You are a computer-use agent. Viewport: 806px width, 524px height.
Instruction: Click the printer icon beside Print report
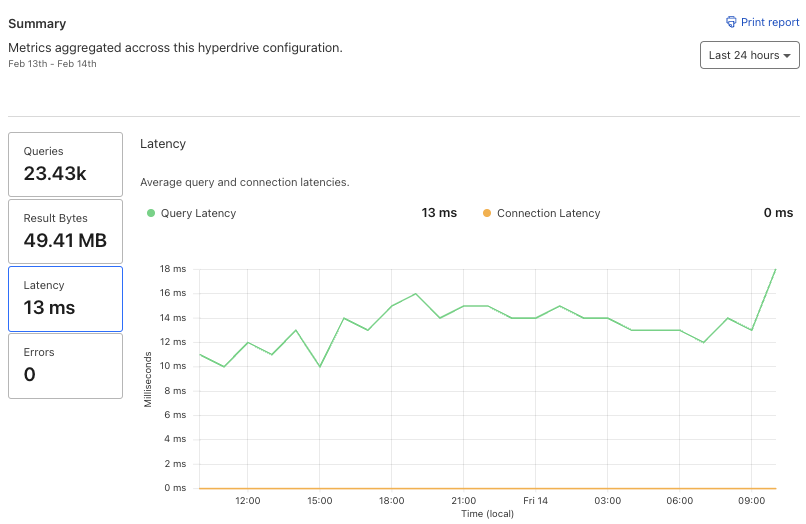[731, 22]
